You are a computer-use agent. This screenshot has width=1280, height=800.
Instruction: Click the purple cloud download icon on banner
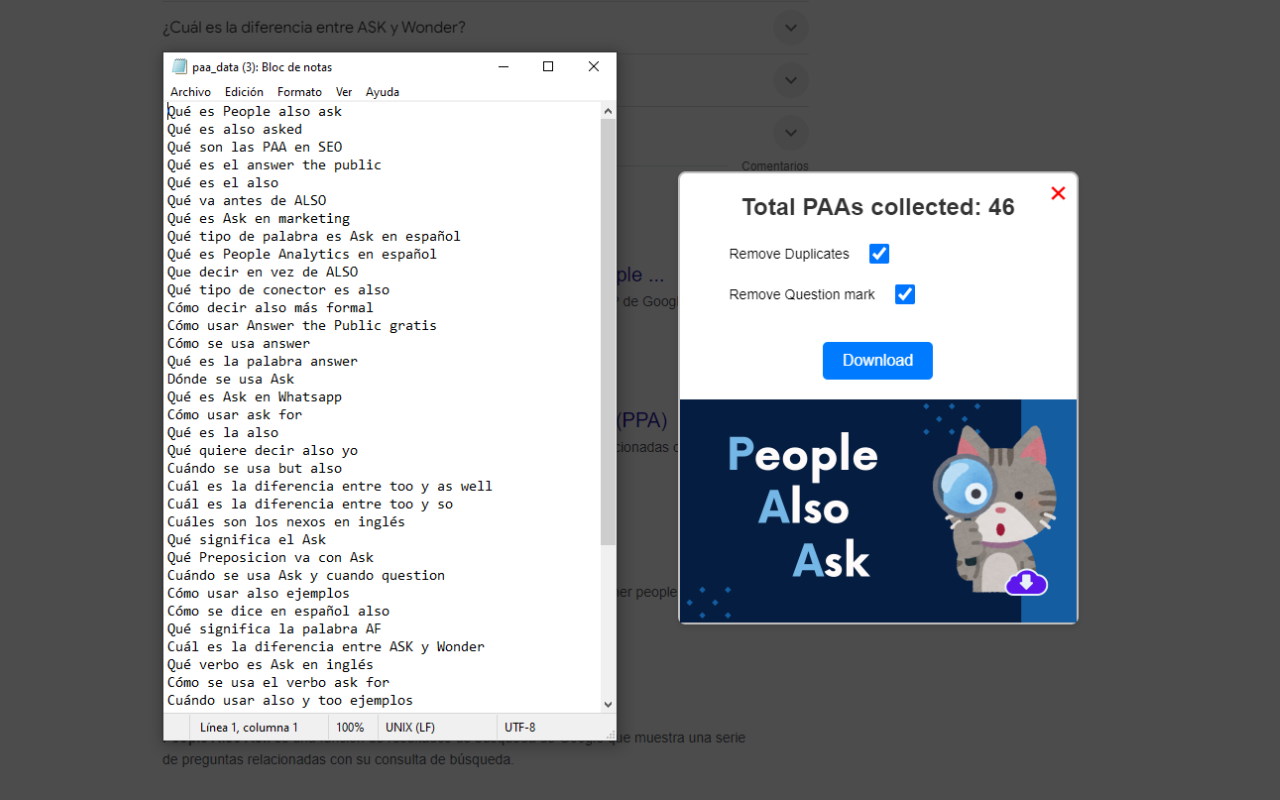[1026, 582]
